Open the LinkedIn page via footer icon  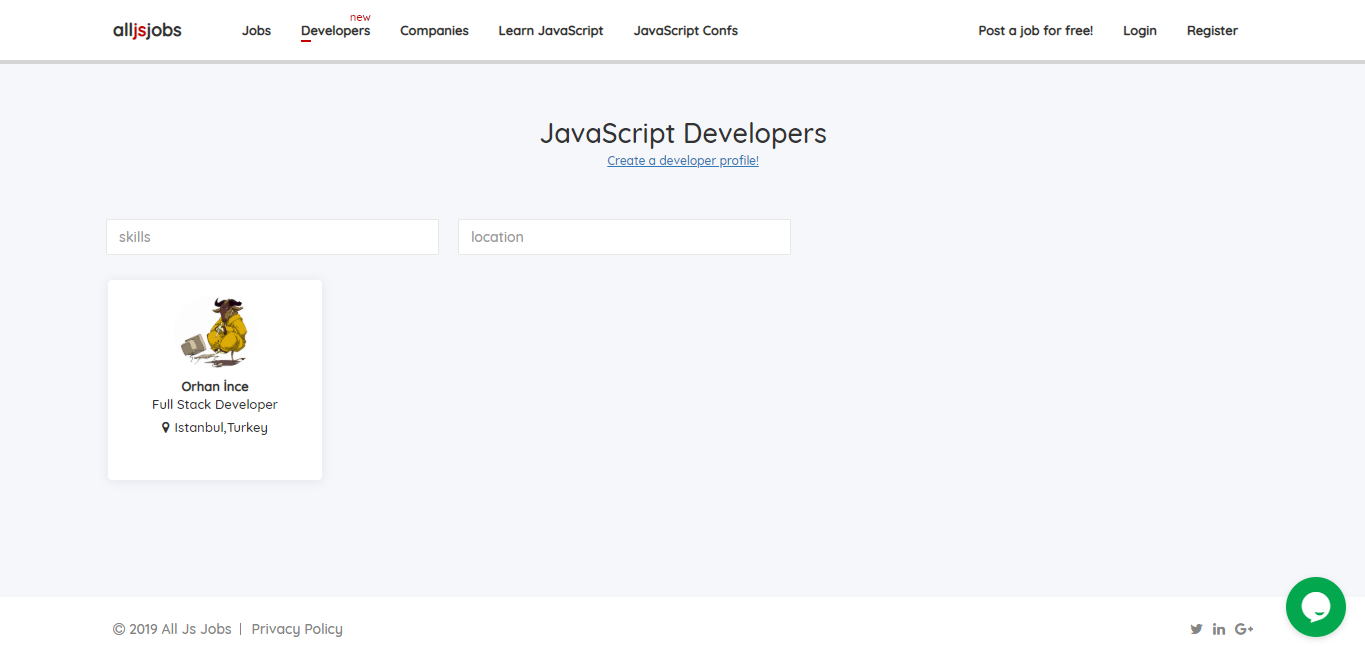pyautogui.click(x=1219, y=628)
